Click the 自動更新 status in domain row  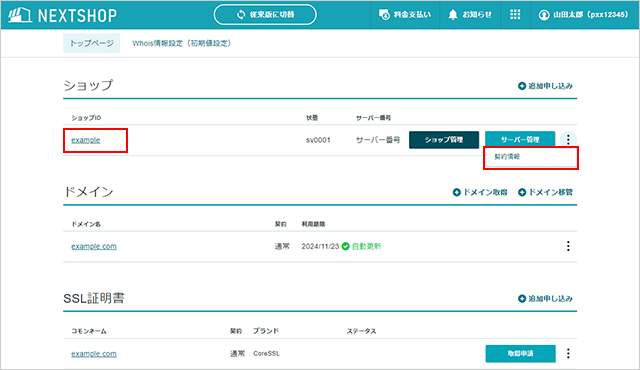point(367,246)
